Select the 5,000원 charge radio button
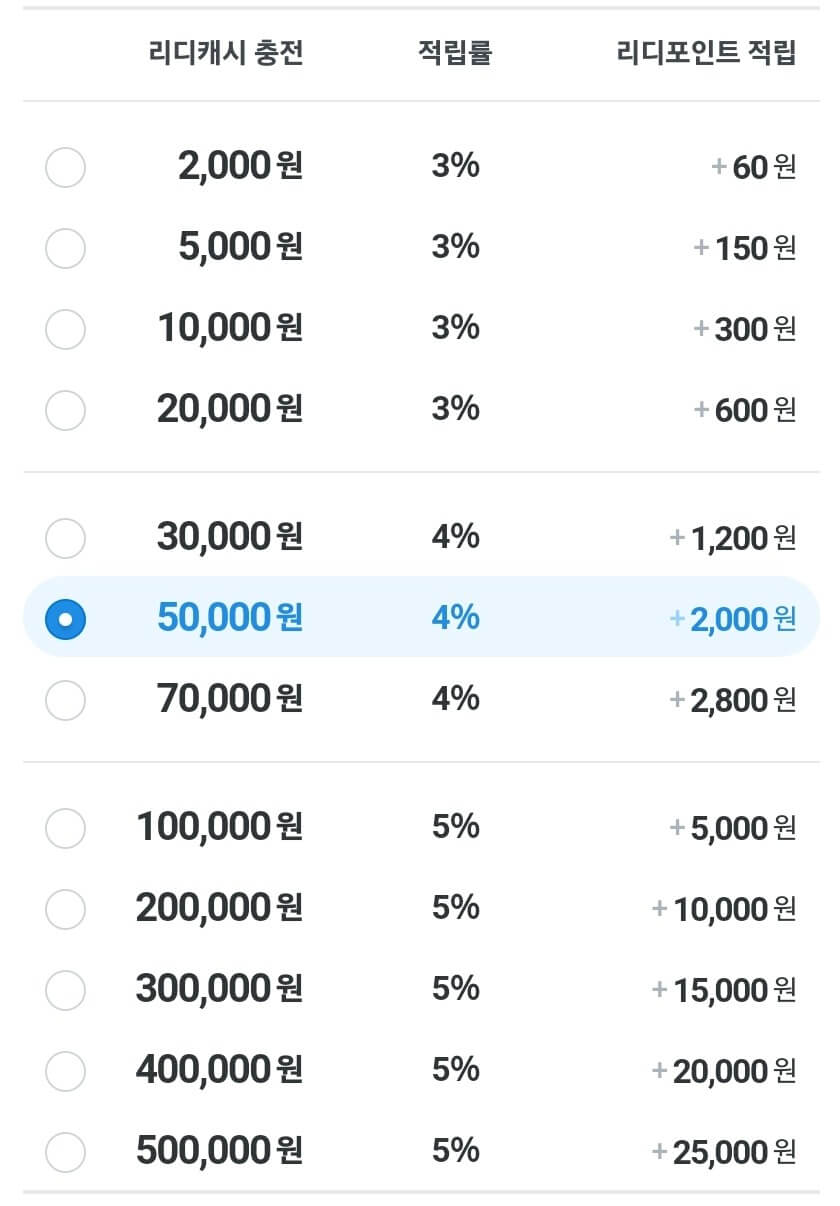Screen dimensions: 840x1206 (x=66, y=248)
